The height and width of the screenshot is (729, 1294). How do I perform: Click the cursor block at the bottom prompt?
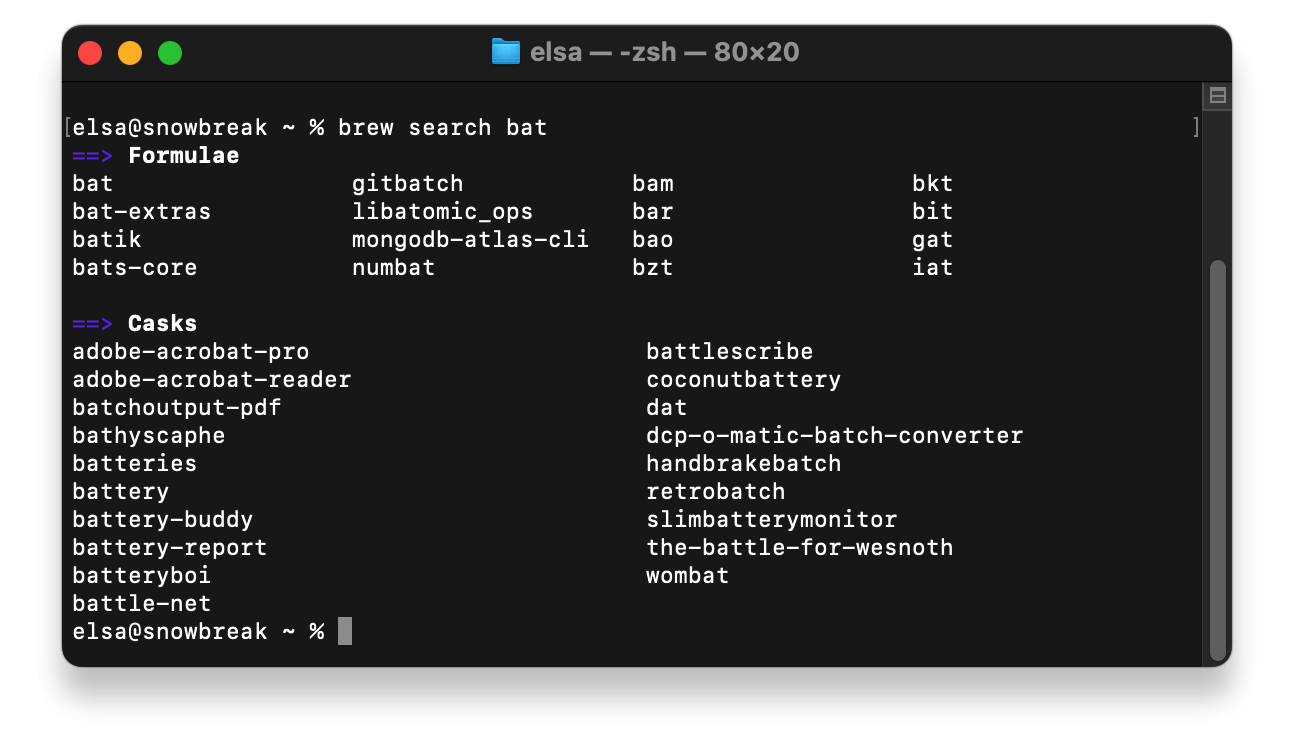(345, 631)
